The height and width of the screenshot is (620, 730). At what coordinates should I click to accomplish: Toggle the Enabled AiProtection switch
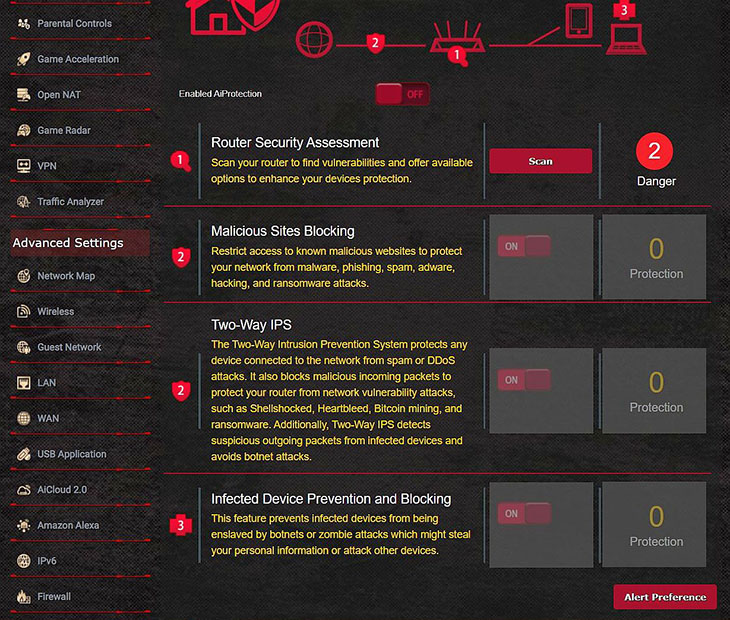coord(403,94)
